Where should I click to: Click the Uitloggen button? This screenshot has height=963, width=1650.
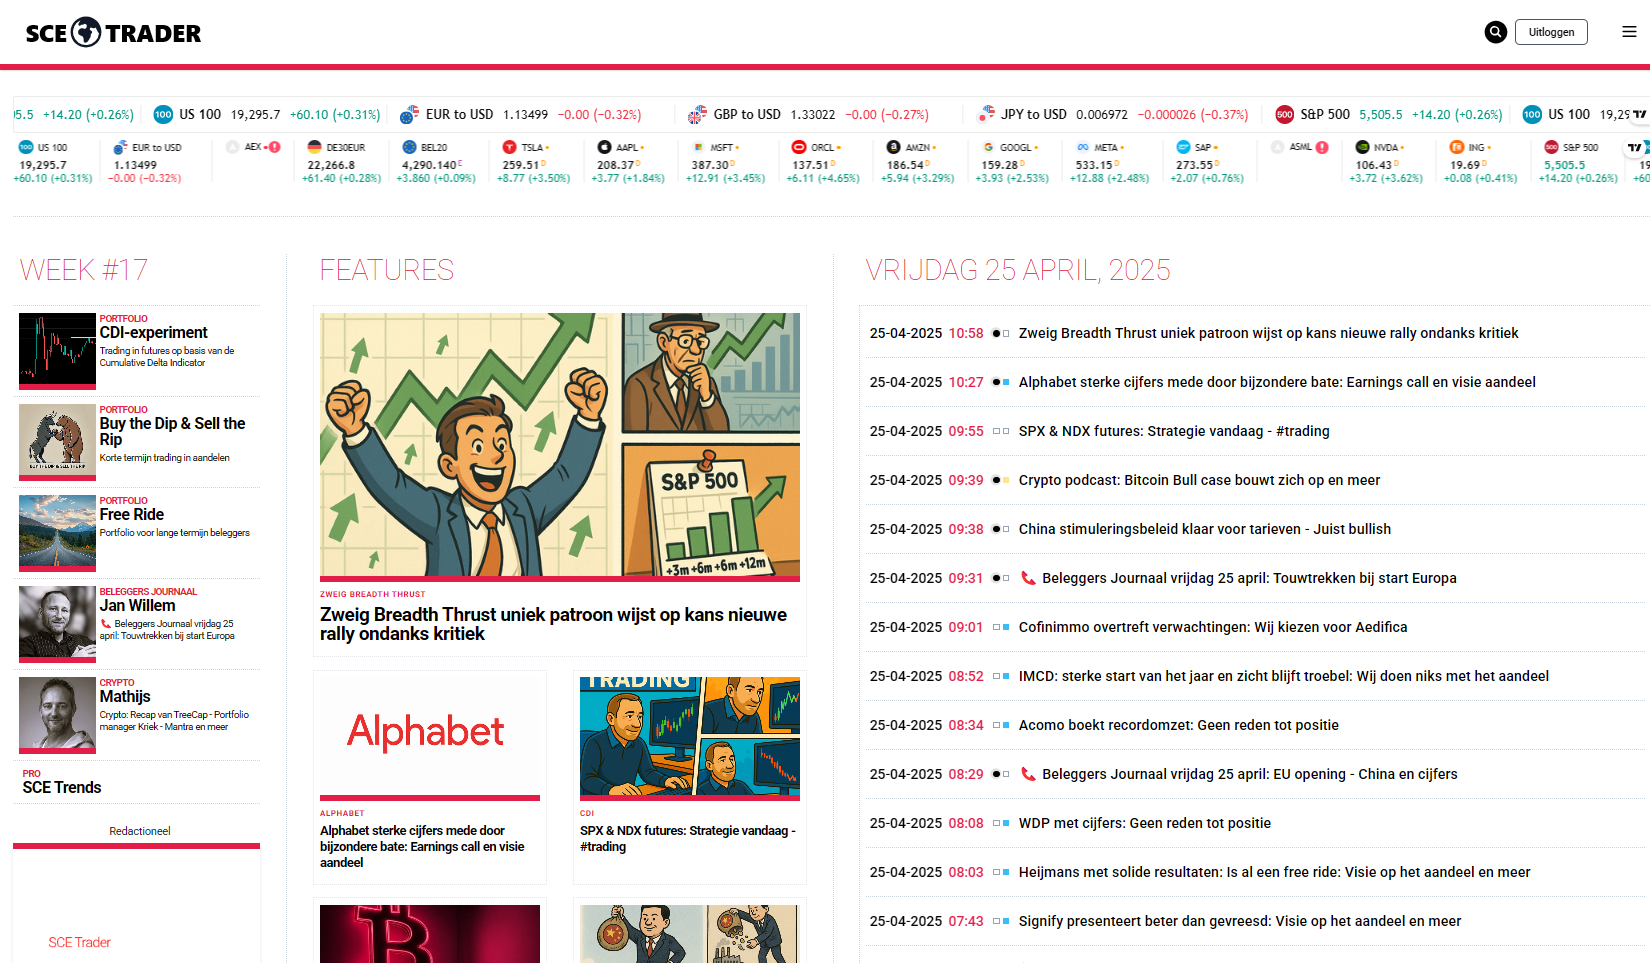pos(1551,32)
